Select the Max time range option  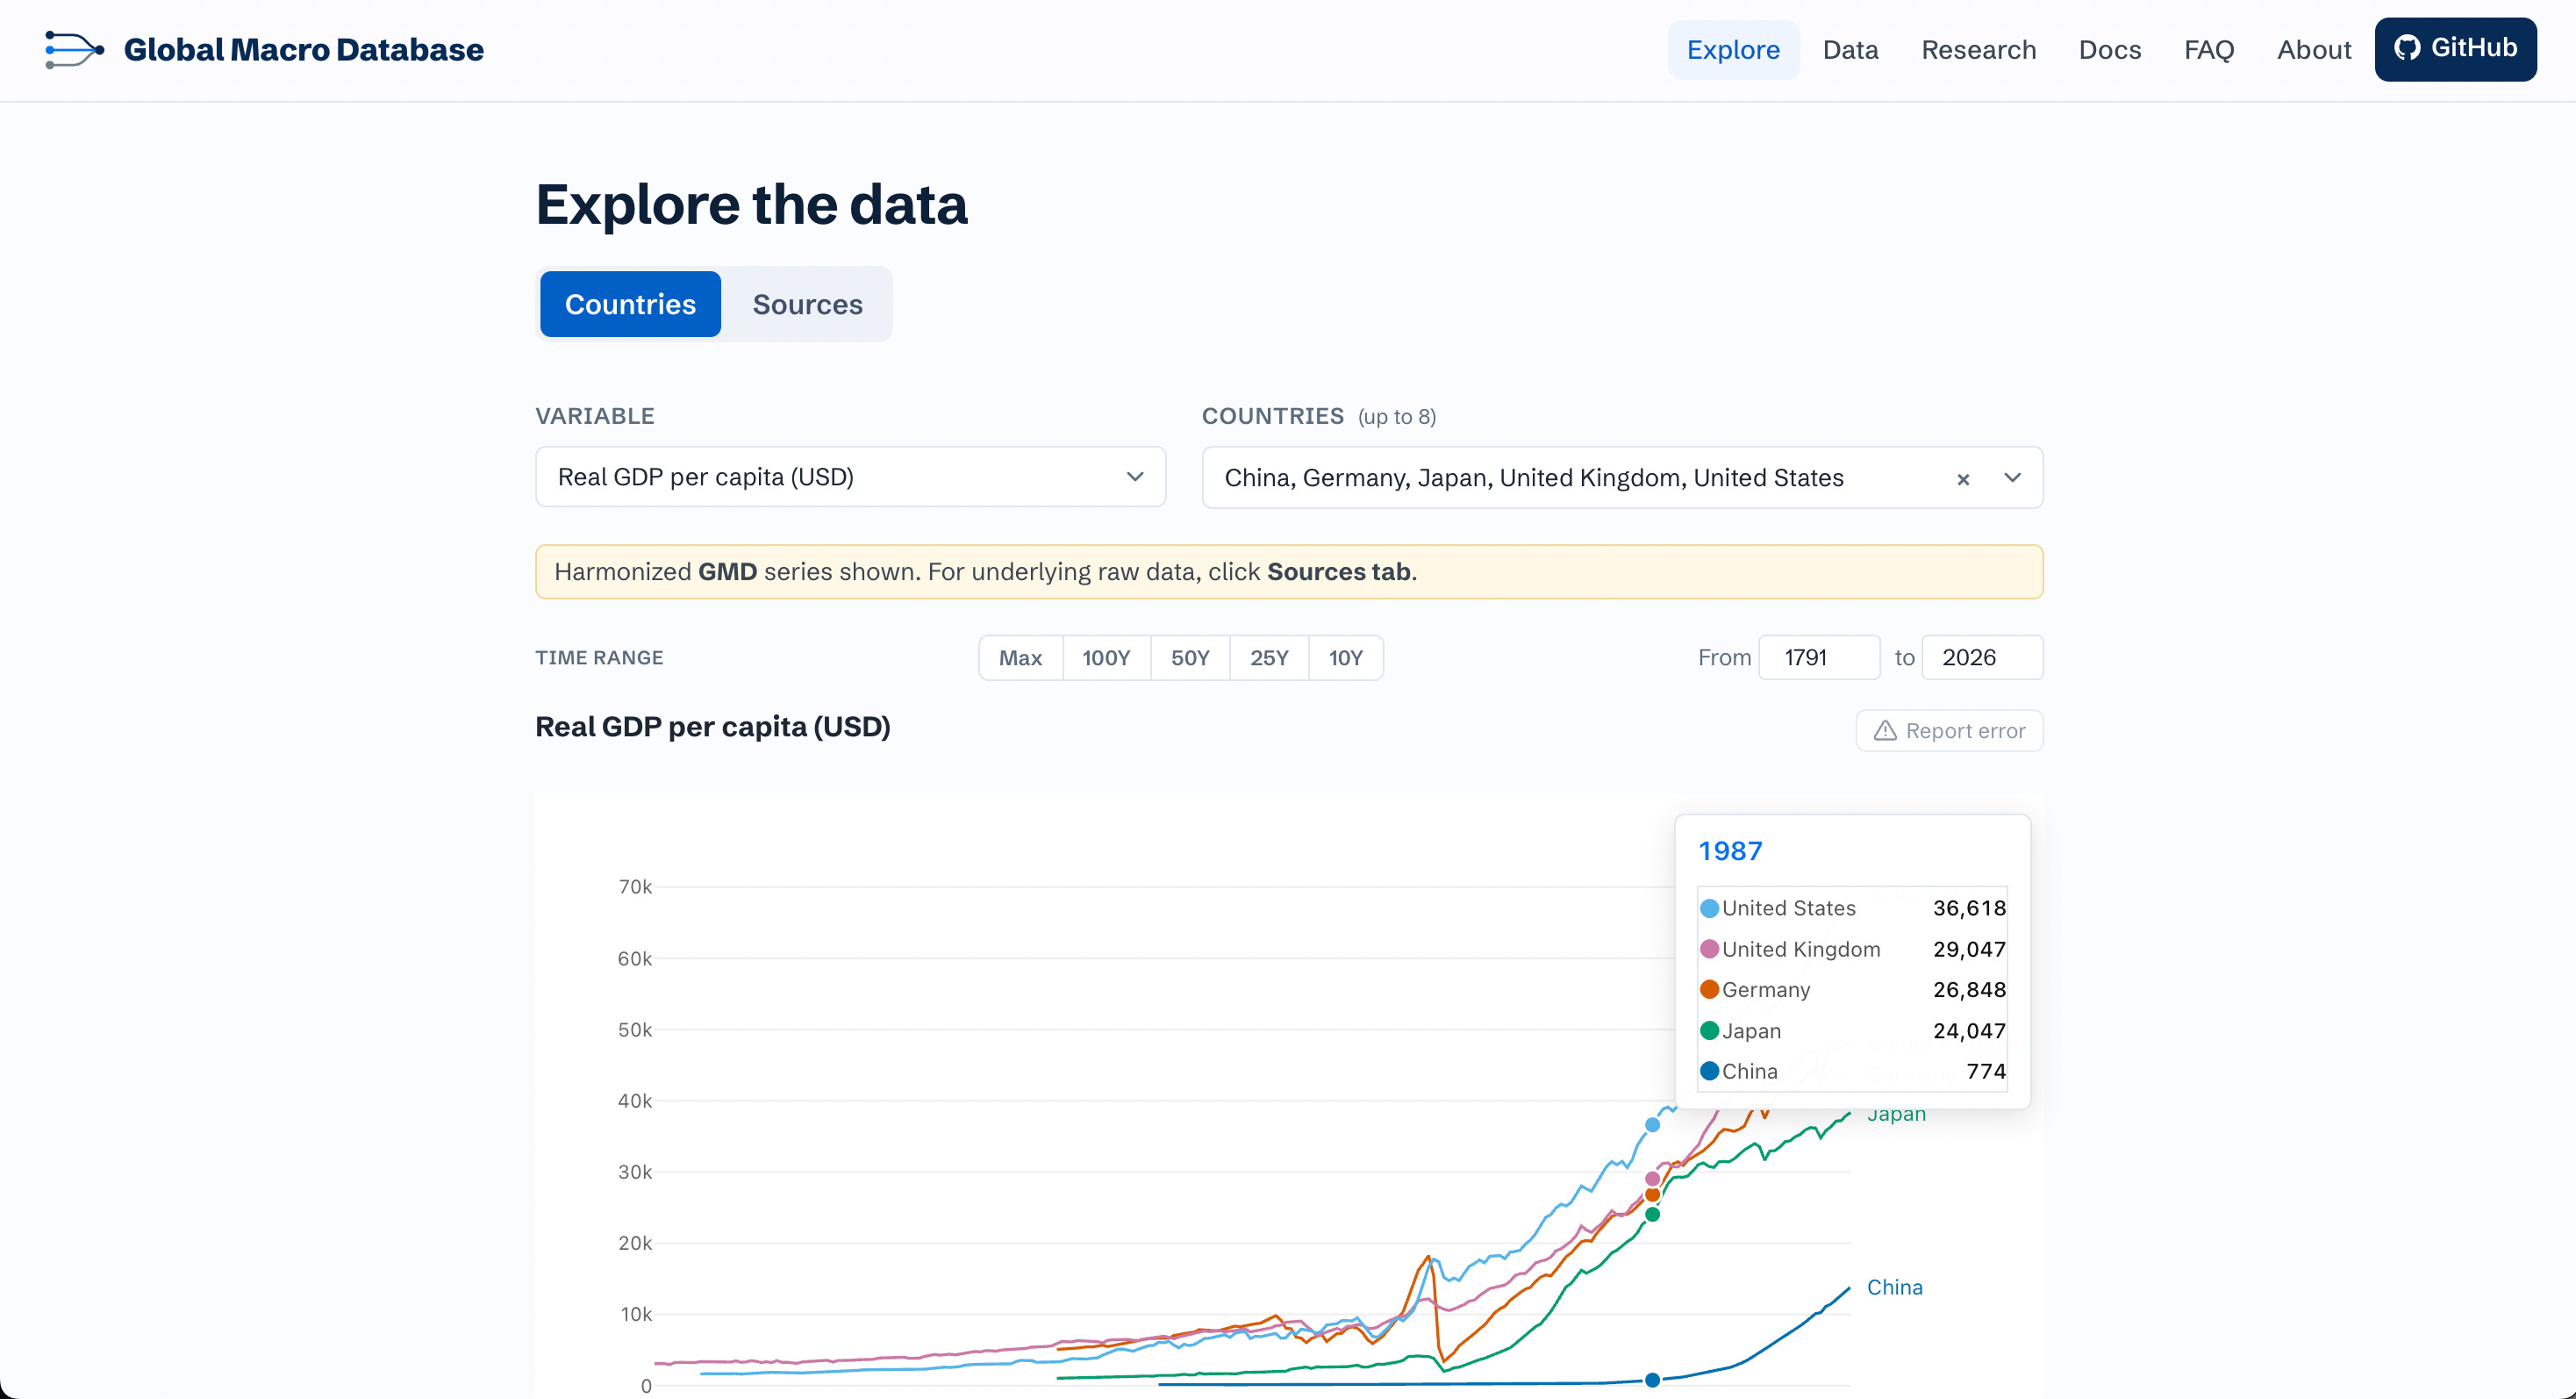coord(1020,658)
